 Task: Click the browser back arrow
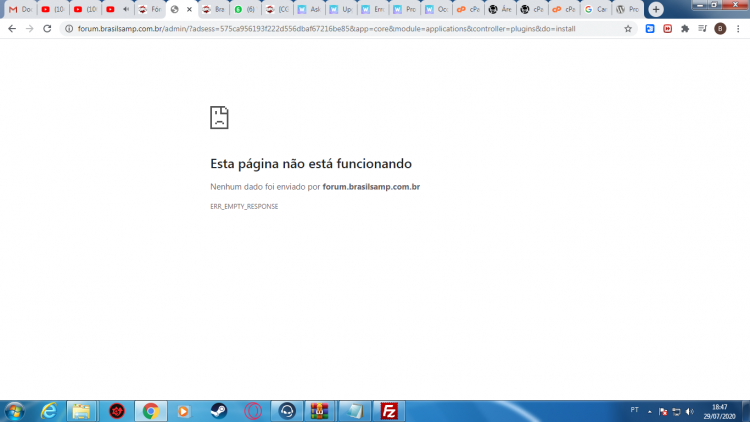click(x=12, y=29)
